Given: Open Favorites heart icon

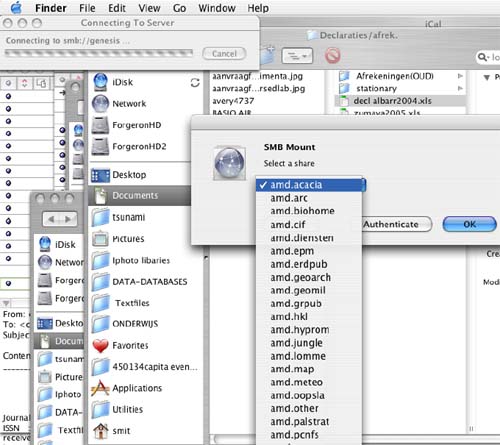Looking at the screenshot, I should point(100,346).
